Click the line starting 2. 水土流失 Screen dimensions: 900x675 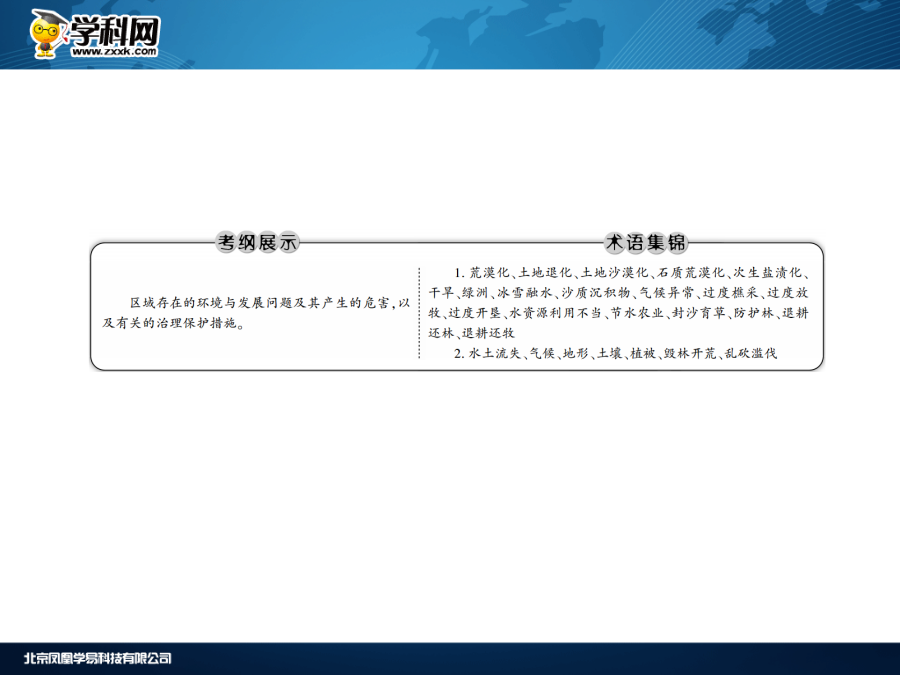coord(615,354)
